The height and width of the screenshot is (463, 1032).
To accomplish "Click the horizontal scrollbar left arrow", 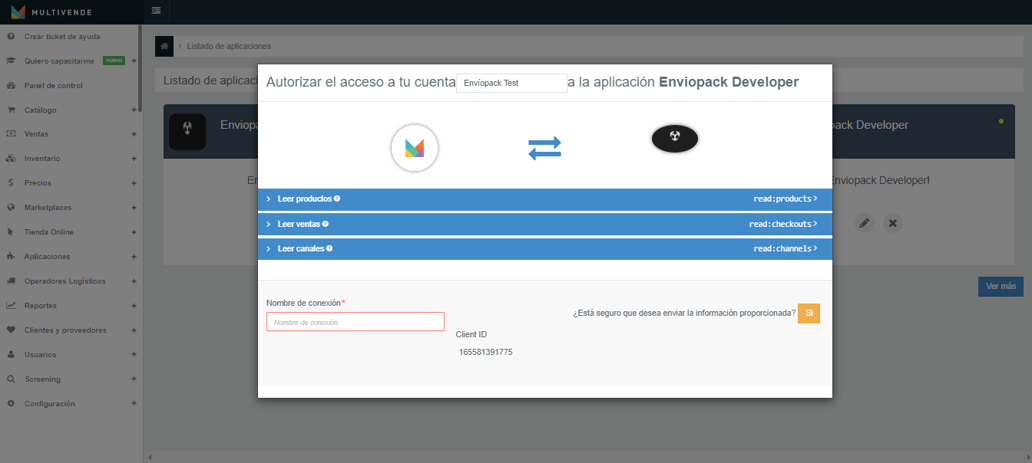I will 149,457.
